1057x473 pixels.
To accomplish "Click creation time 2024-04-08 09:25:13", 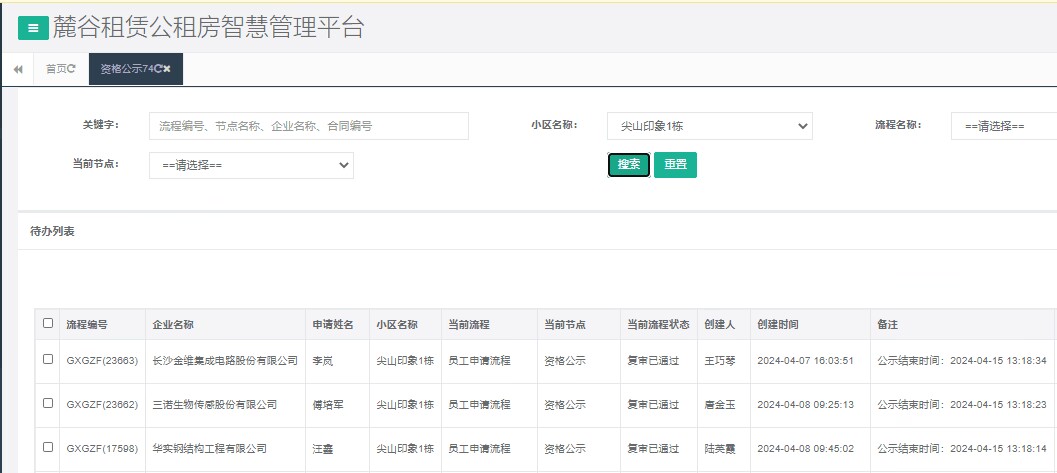I will pos(806,405).
